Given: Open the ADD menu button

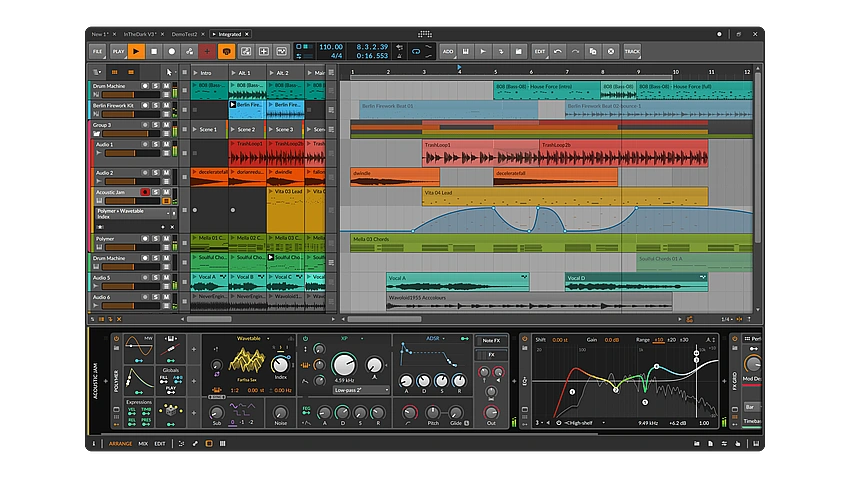Looking at the screenshot, I should [x=448, y=51].
